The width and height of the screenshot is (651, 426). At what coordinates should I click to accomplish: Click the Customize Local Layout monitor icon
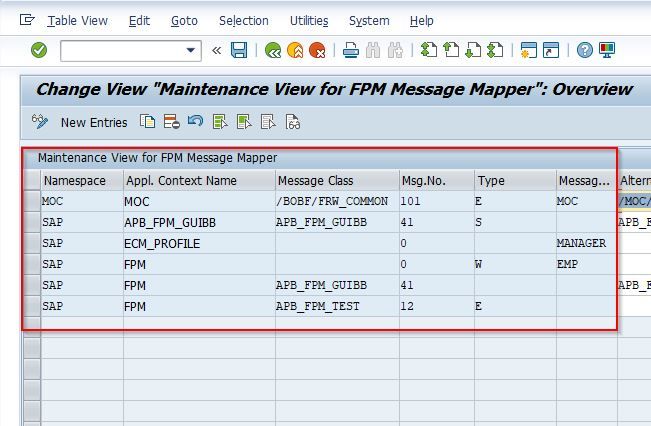pos(607,51)
